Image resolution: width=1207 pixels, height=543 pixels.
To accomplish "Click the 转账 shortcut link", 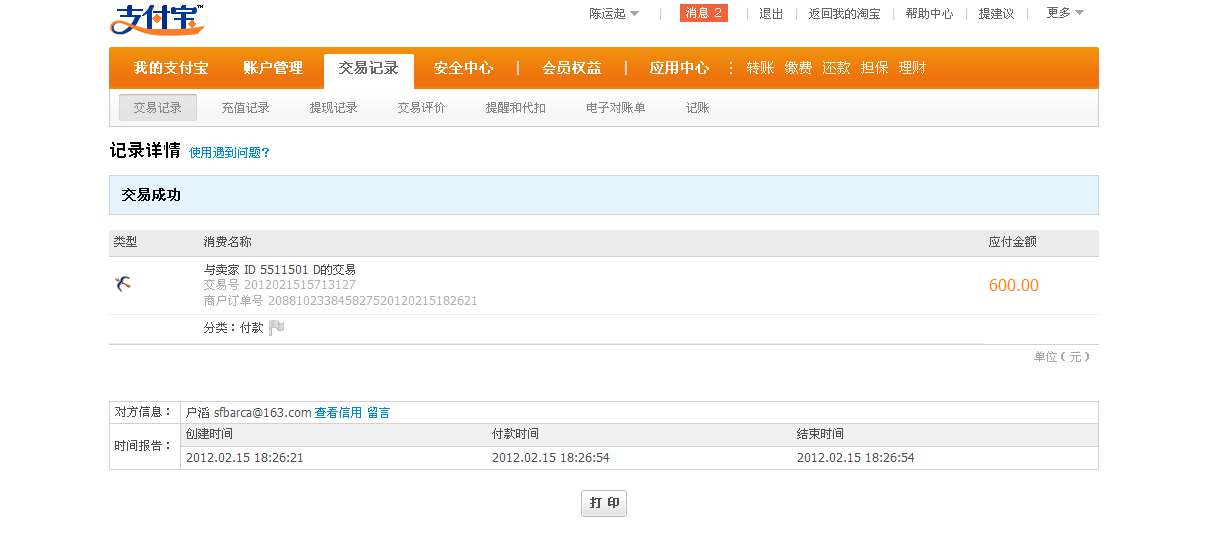I will pyautogui.click(x=760, y=68).
